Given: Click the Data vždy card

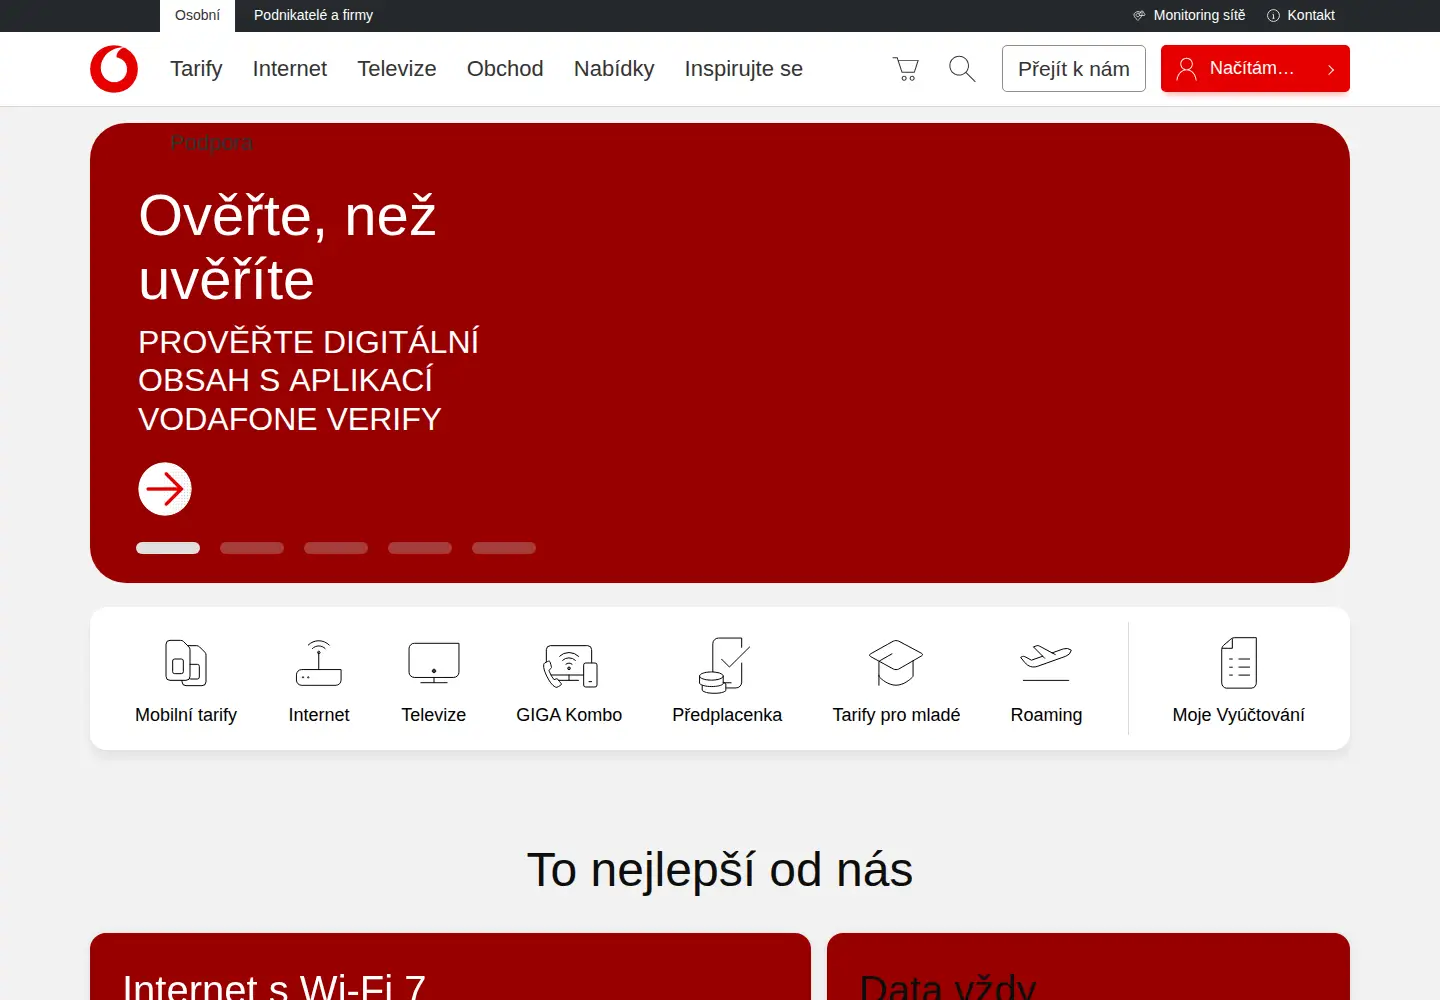Looking at the screenshot, I should (1088, 967).
